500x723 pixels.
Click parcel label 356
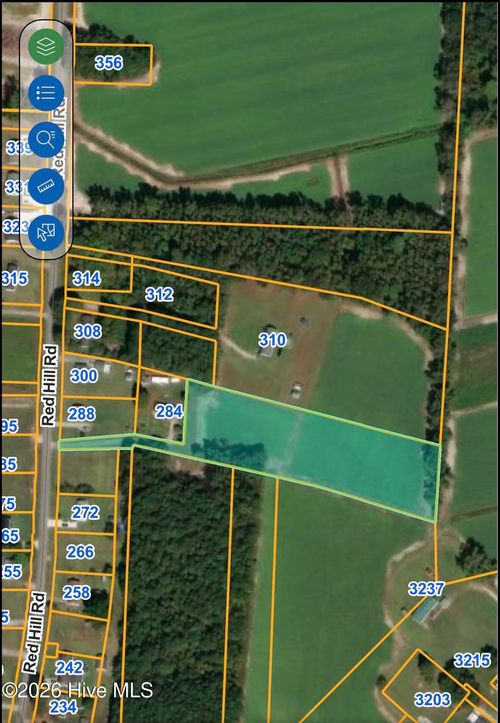(109, 63)
